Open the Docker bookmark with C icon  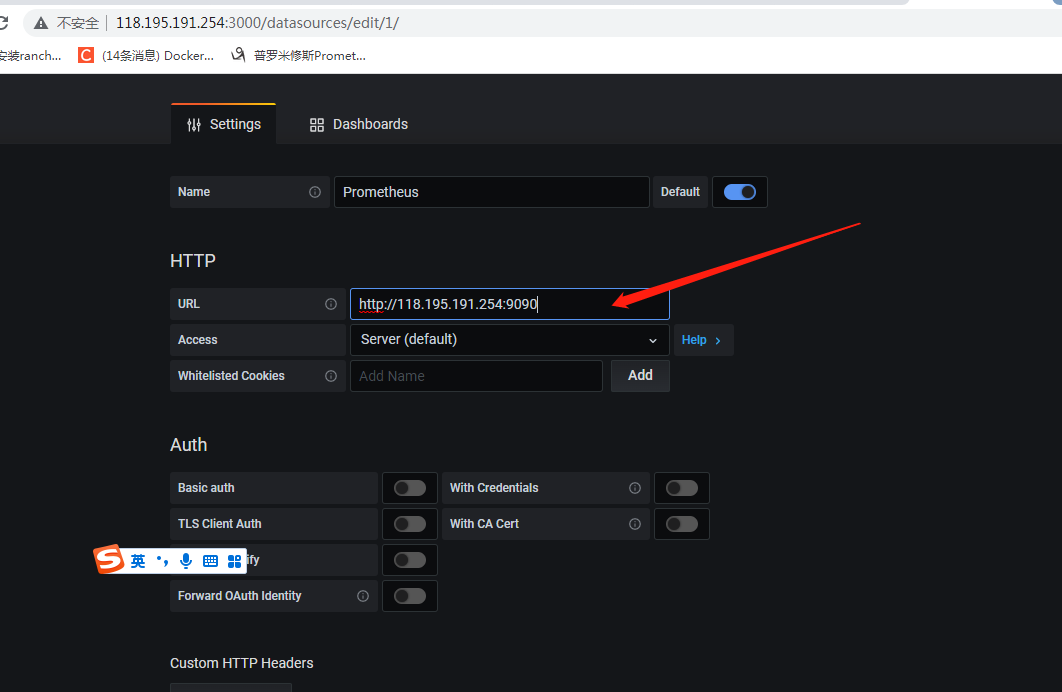[x=146, y=56]
